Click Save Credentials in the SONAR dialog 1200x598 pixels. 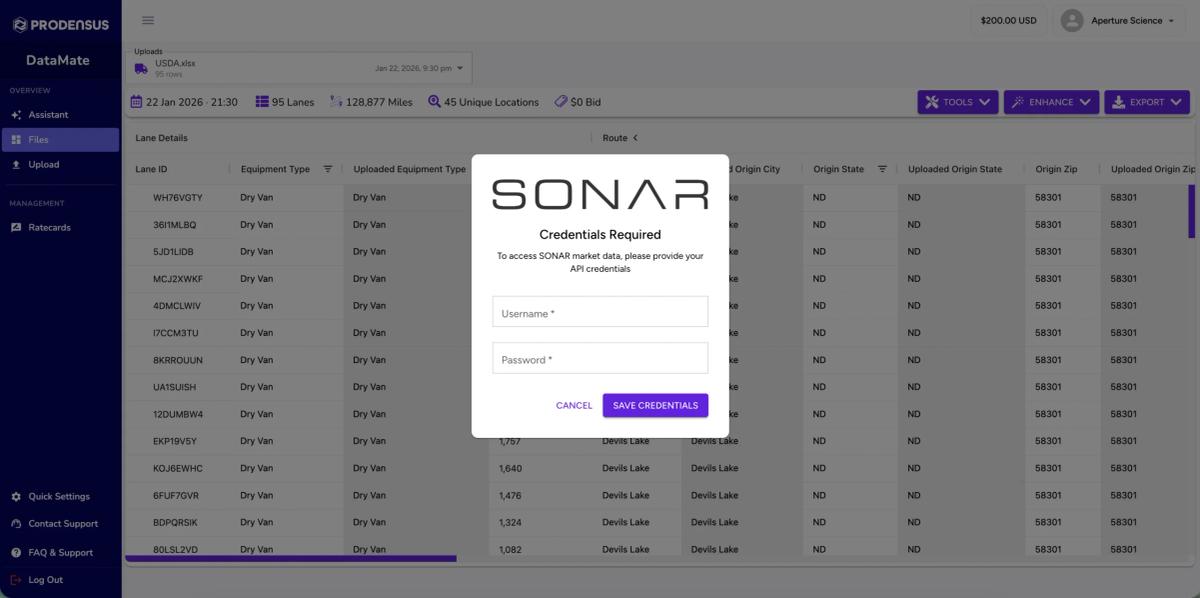coord(655,405)
